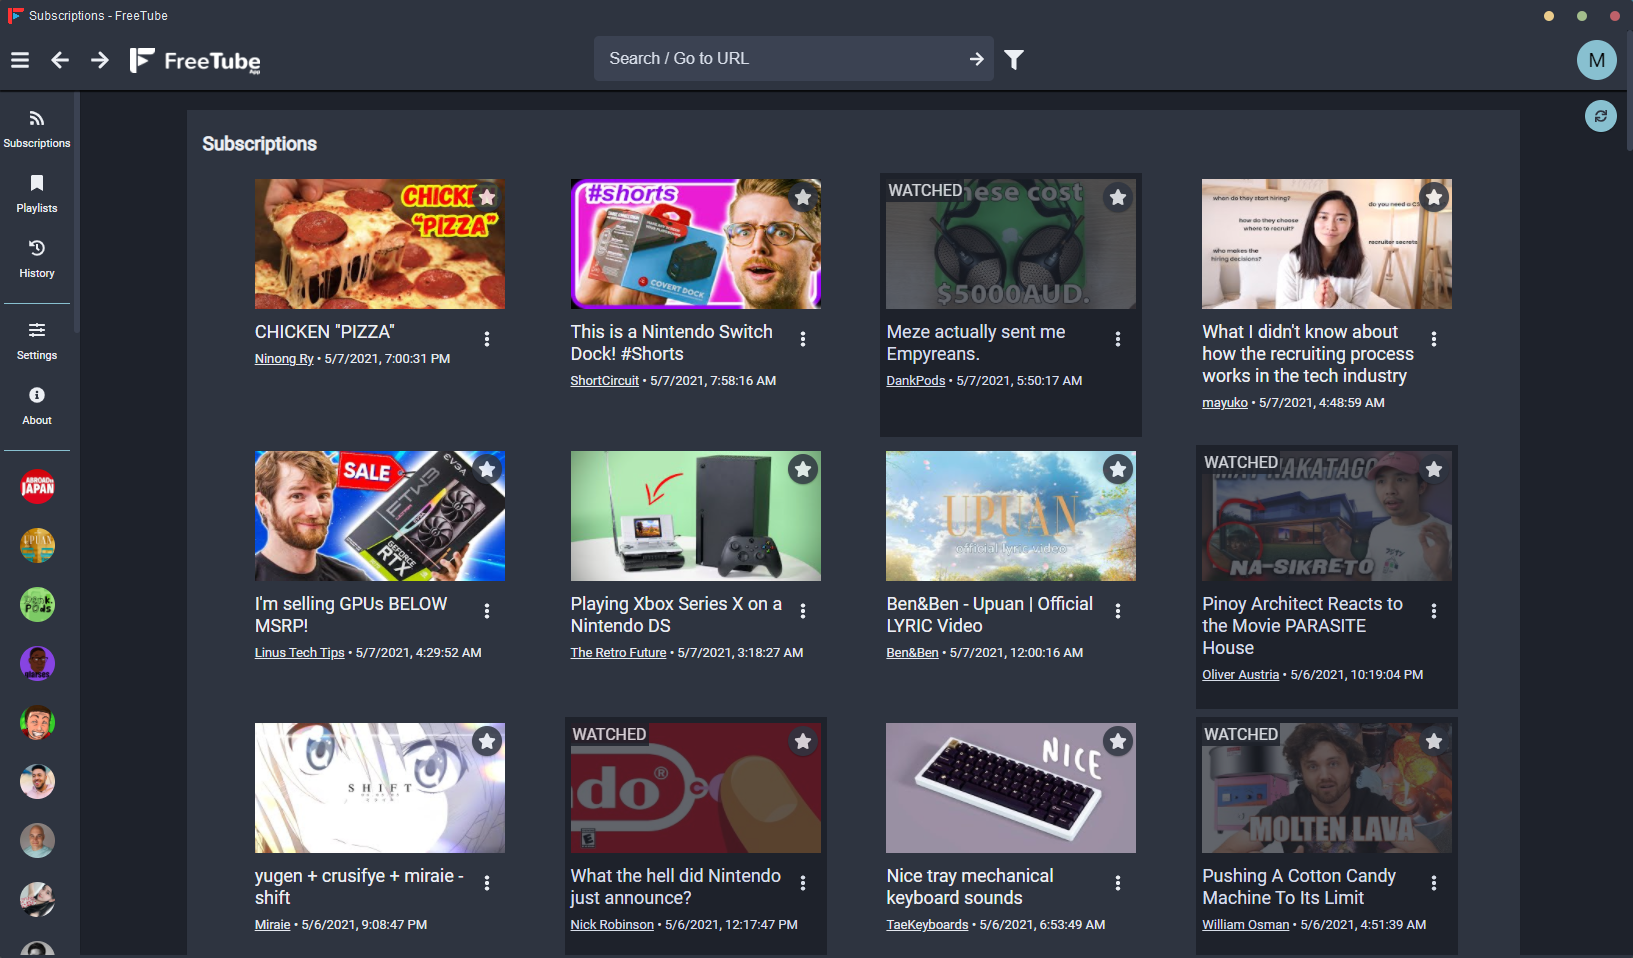Screen dimensions: 1633x958
Task: Open options menu for Meze Empyreans video
Action: coord(1118,339)
